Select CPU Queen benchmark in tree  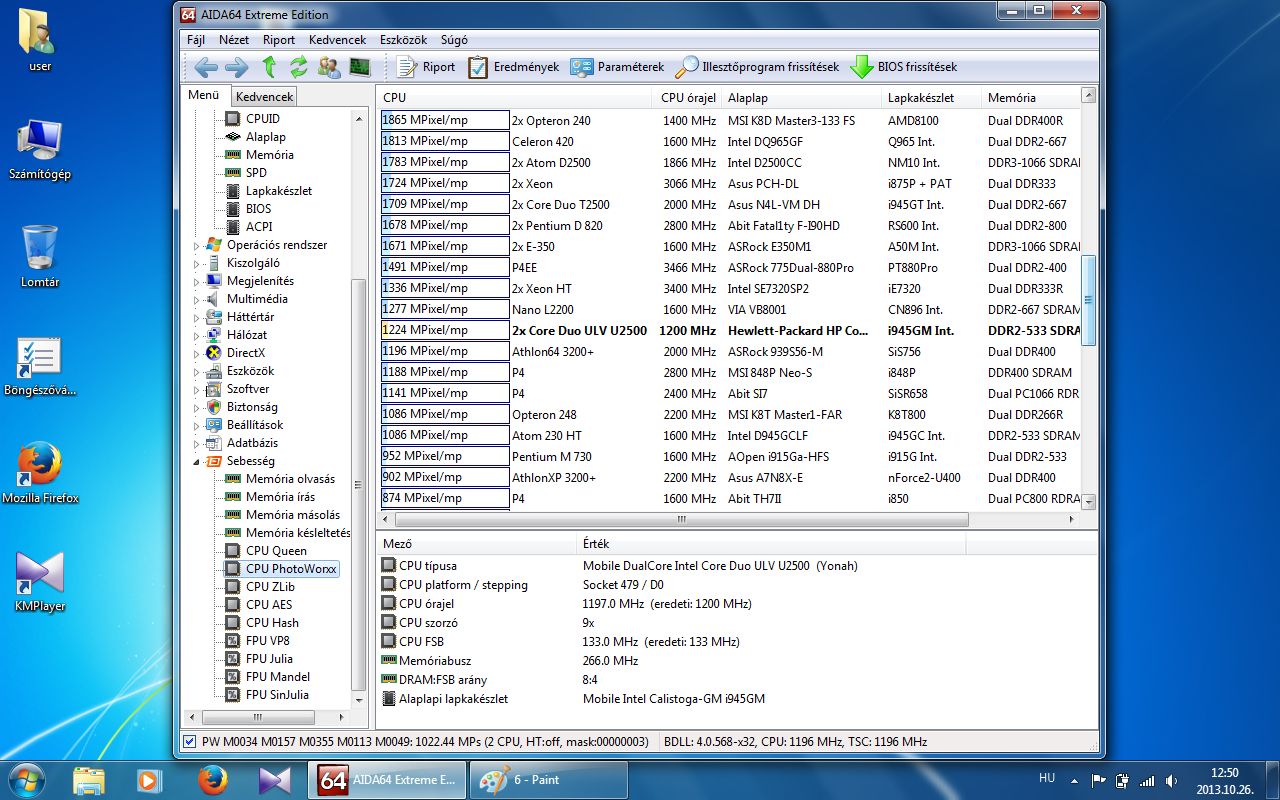click(x=276, y=551)
